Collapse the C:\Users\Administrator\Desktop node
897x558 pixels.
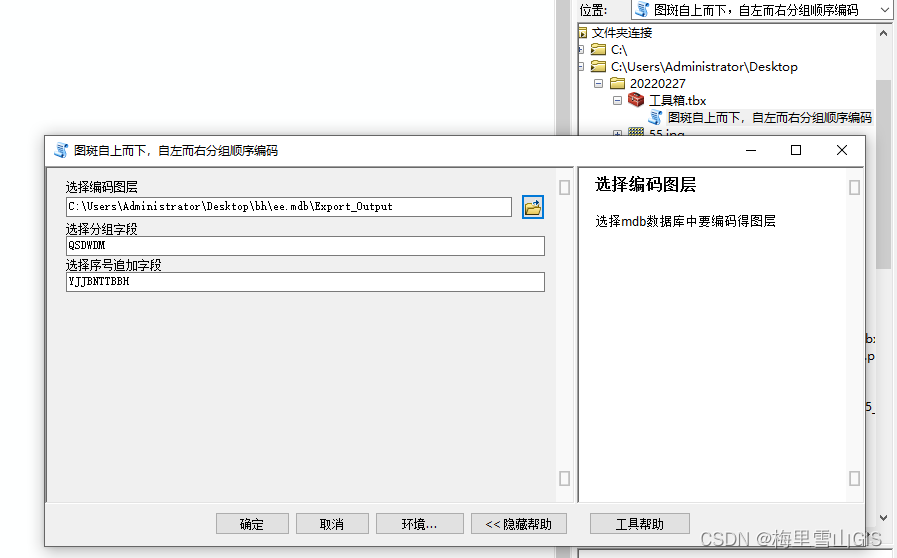pyautogui.click(x=581, y=67)
